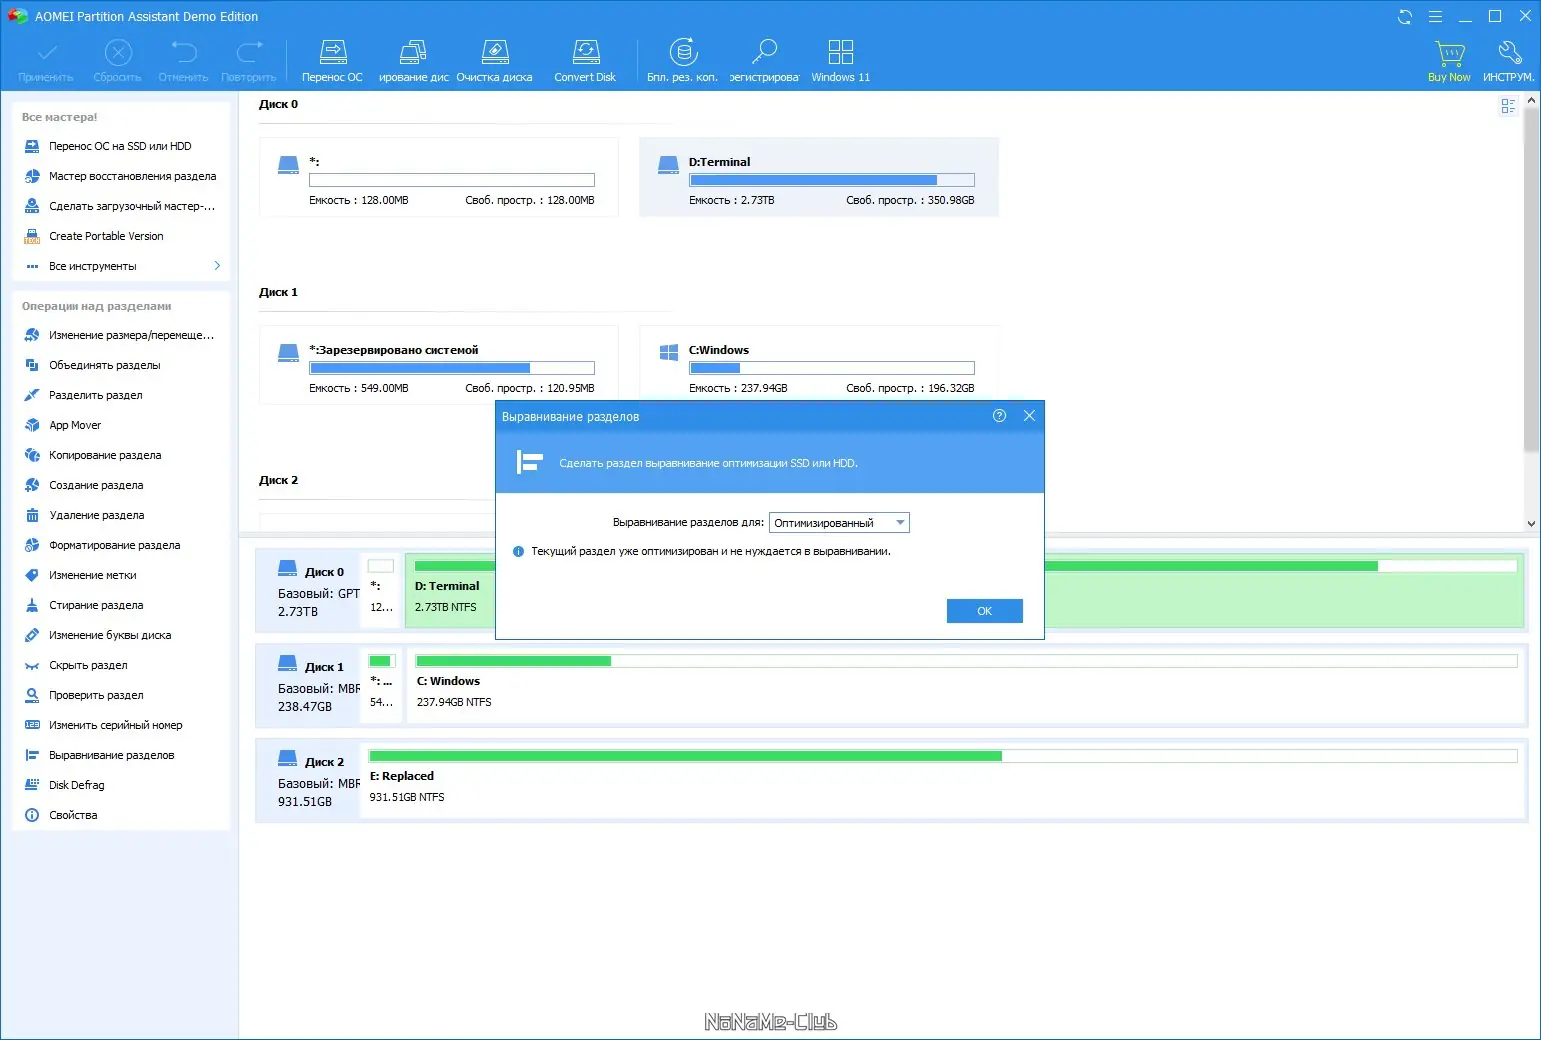Select Изменение буквы диска operation
This screenshot has height=1040, width=1541.
(x=120, y=635)
